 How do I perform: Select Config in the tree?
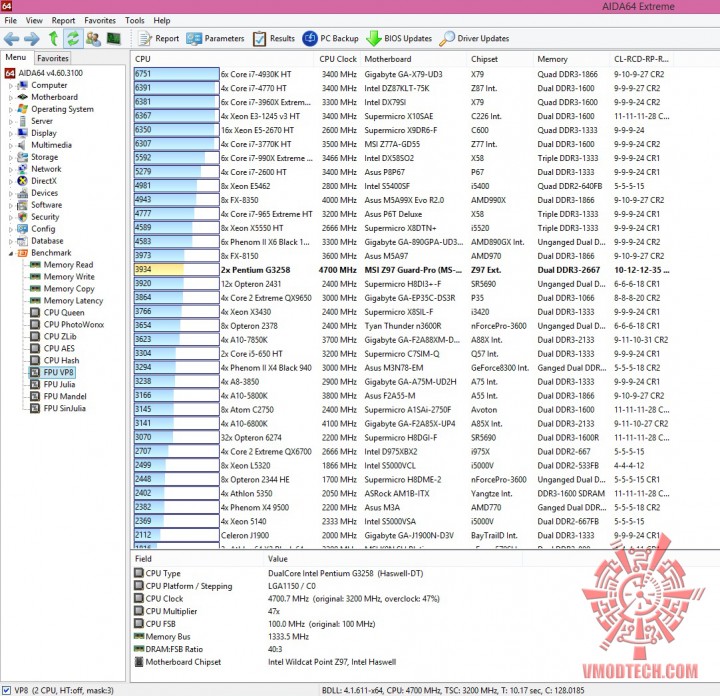click(43, 229)
